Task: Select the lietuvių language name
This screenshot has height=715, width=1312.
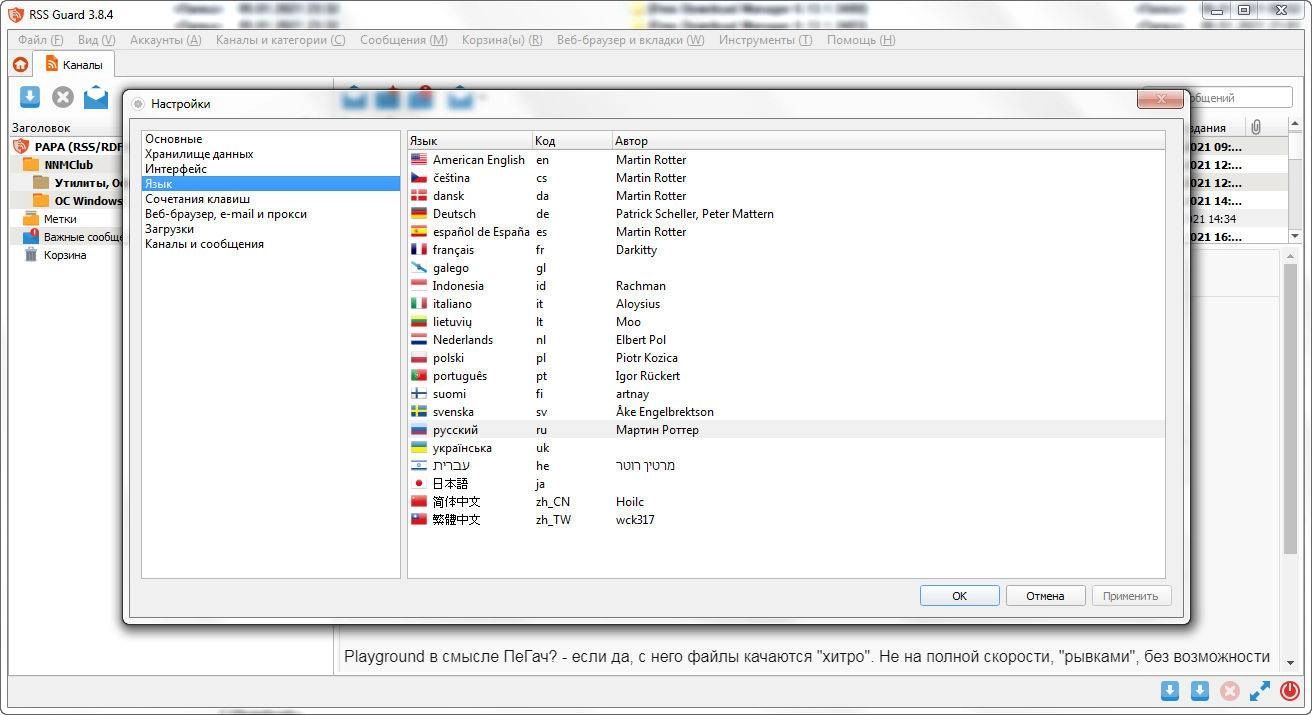Action: (452, 322)
